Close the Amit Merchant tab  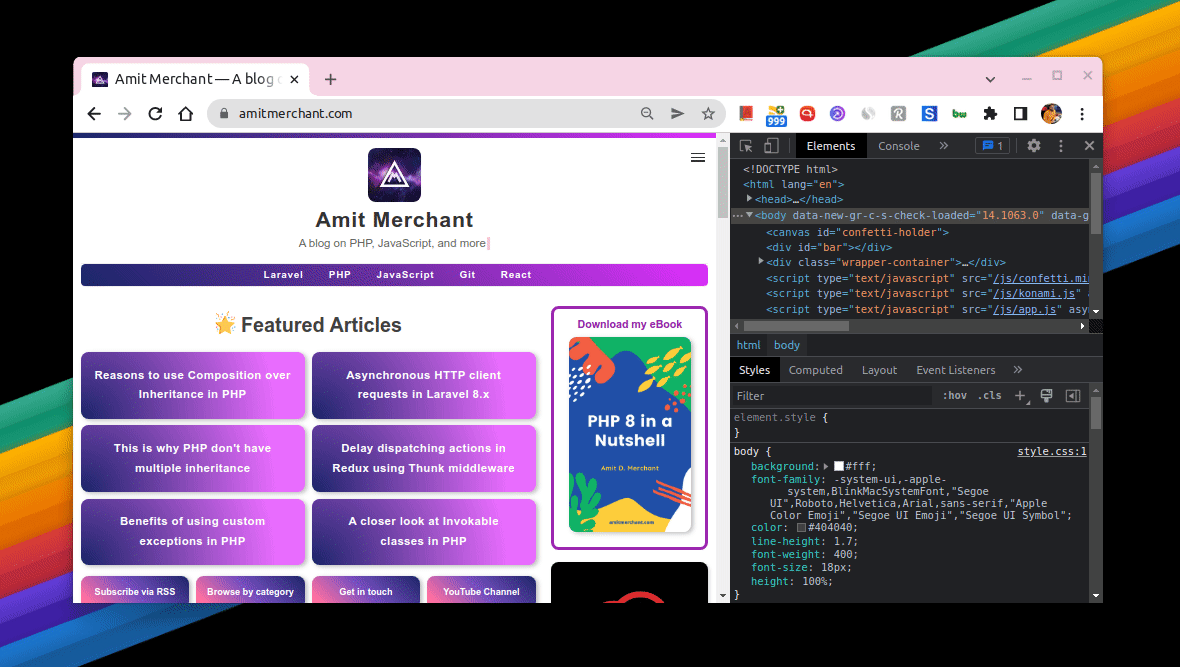(294, 79)
